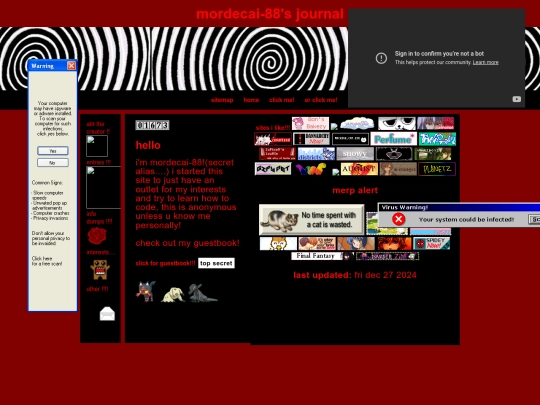Click the cat quote banner

(311, 220)
